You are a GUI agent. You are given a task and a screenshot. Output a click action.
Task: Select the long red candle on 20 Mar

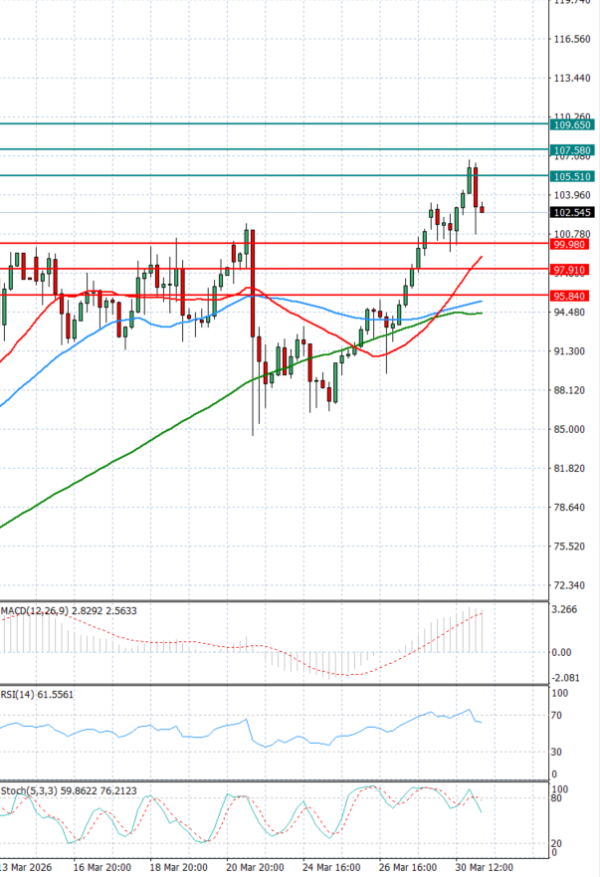[253, 290]
